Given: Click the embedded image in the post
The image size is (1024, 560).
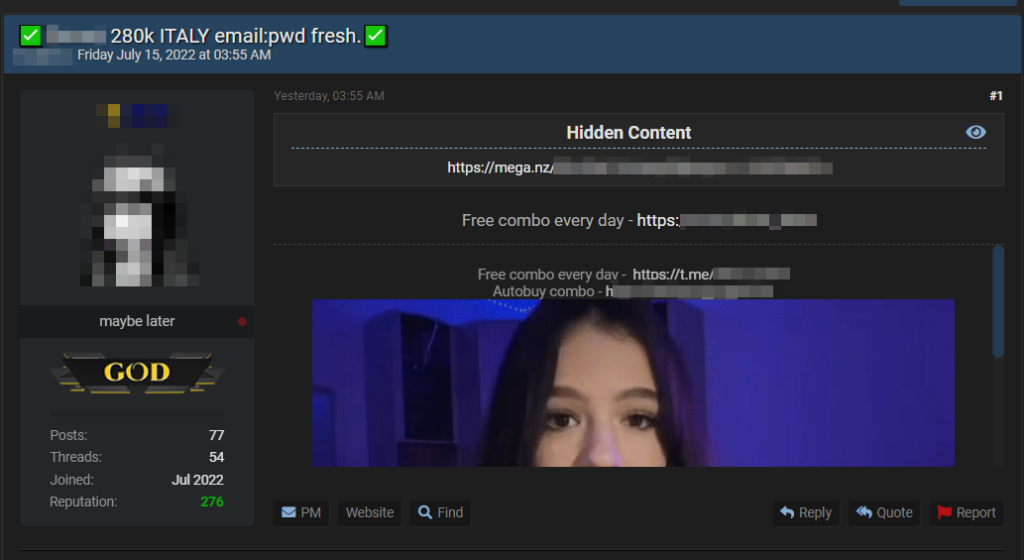Looking at the screenshot, I should pos(632,383).
